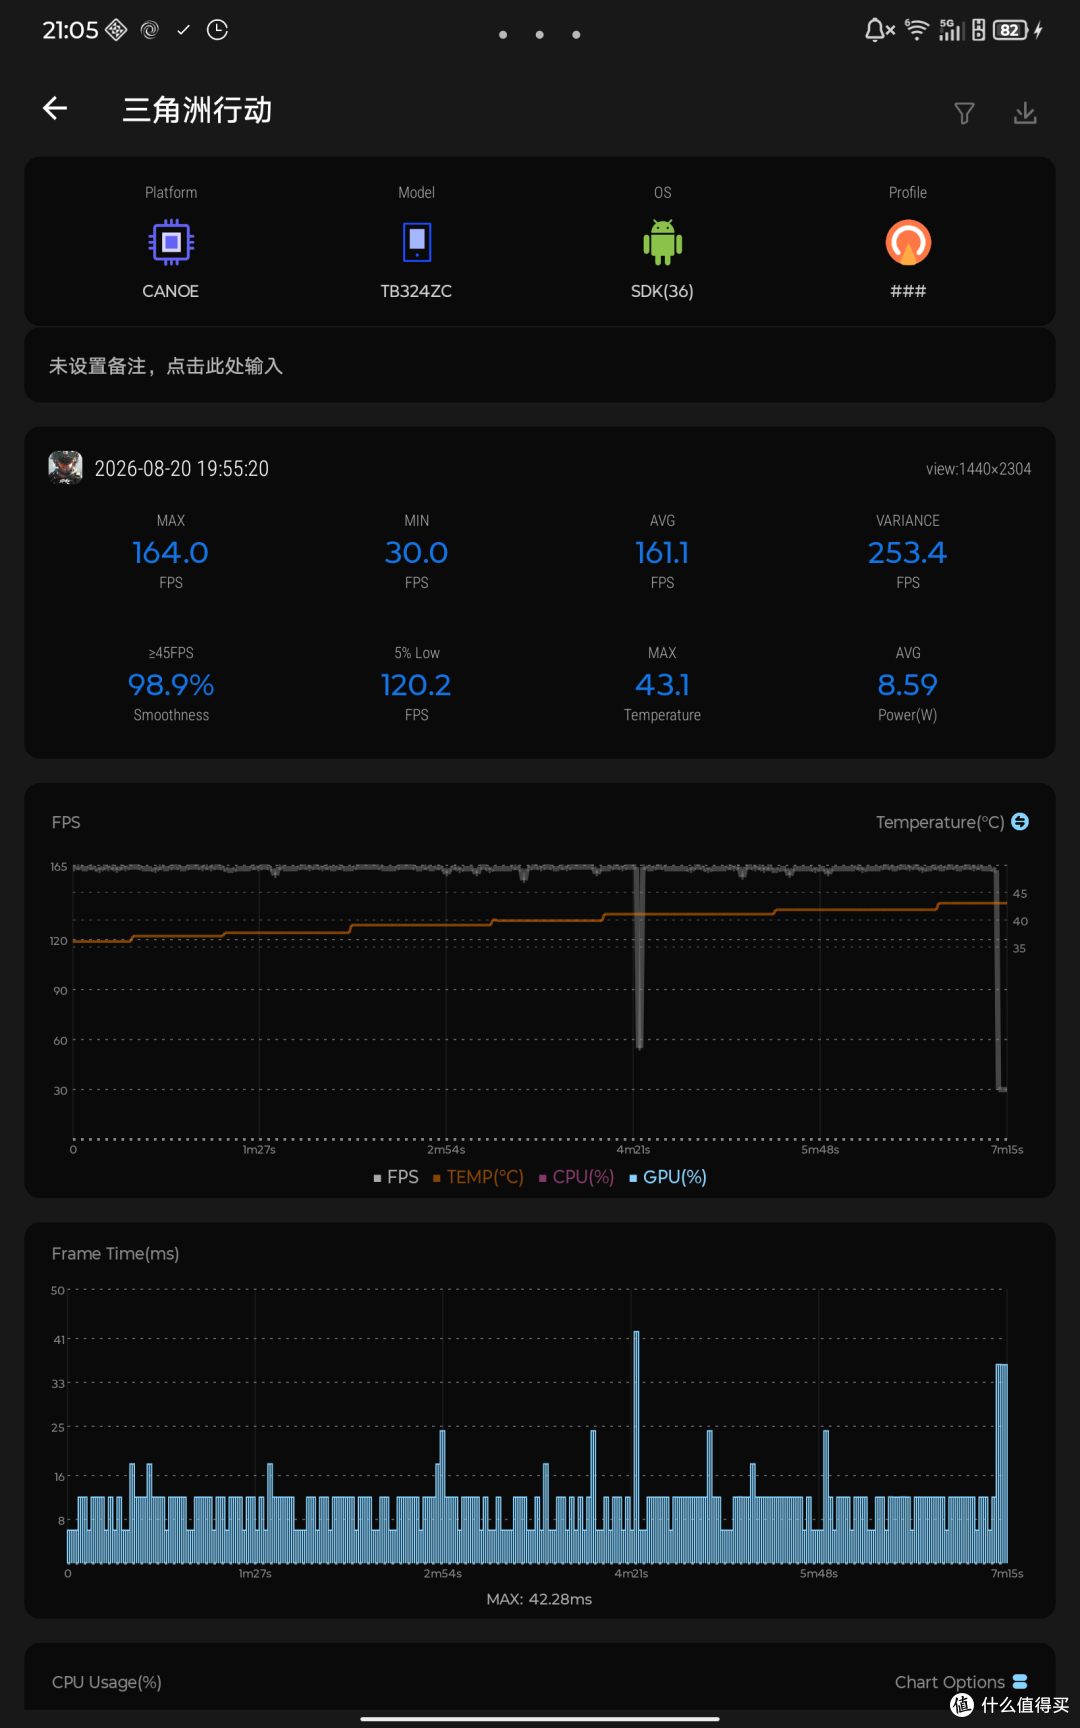
Task: Open the filter funnel icon
Action: pyautogui.click(x=964, y=113)
